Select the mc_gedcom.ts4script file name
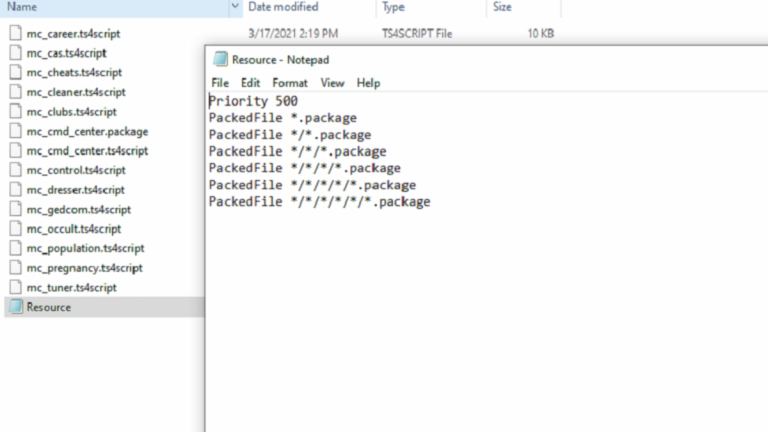Viewport: 768px width, 432px height. tap(78, 210)
